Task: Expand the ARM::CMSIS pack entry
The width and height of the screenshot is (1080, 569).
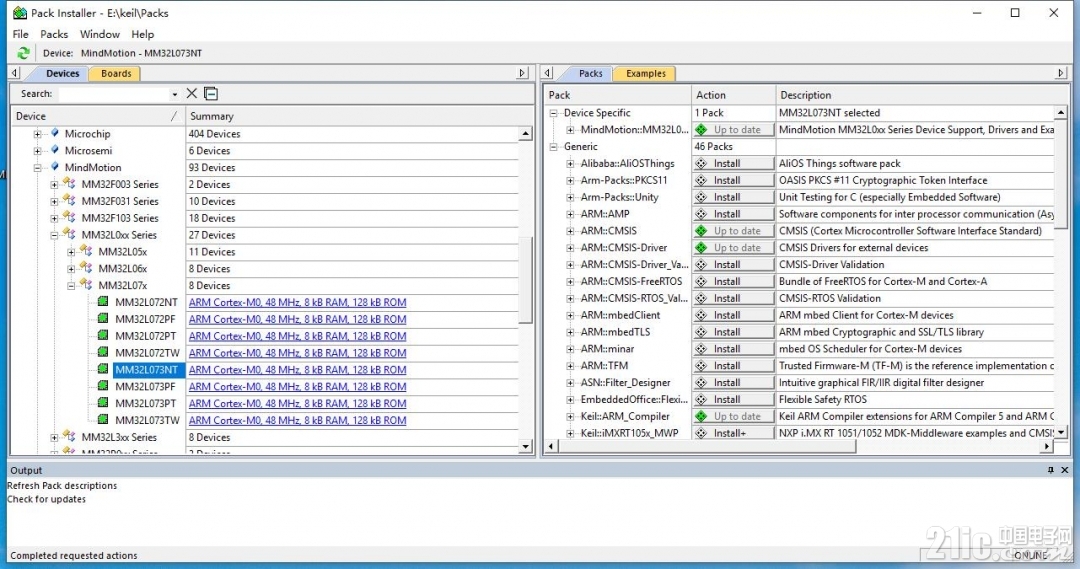Action: coord(570,231)
